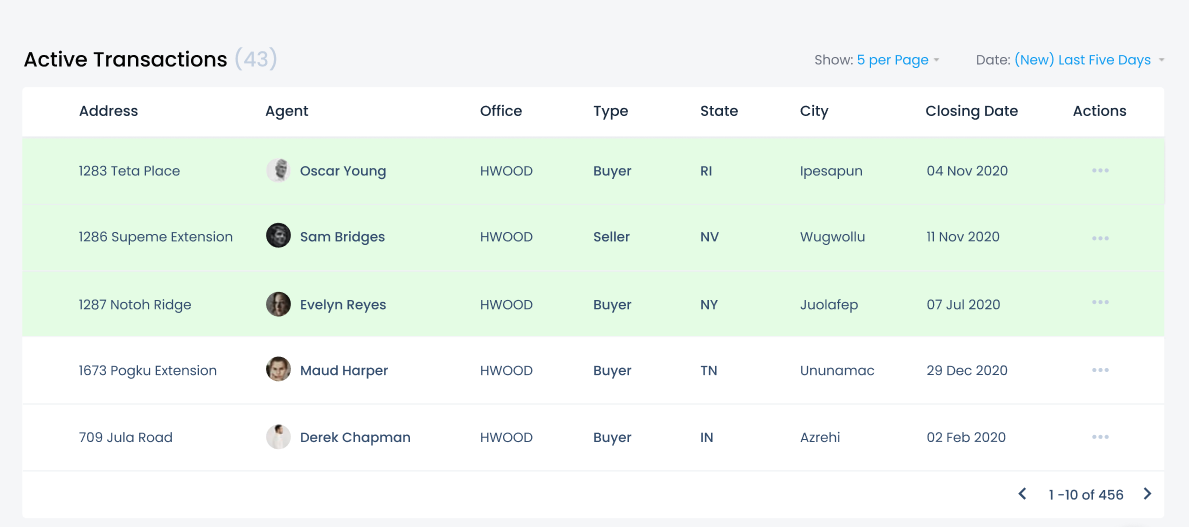Click the State column header
This screenshot has height=527, width=1189.
click(x=719, y=111)
